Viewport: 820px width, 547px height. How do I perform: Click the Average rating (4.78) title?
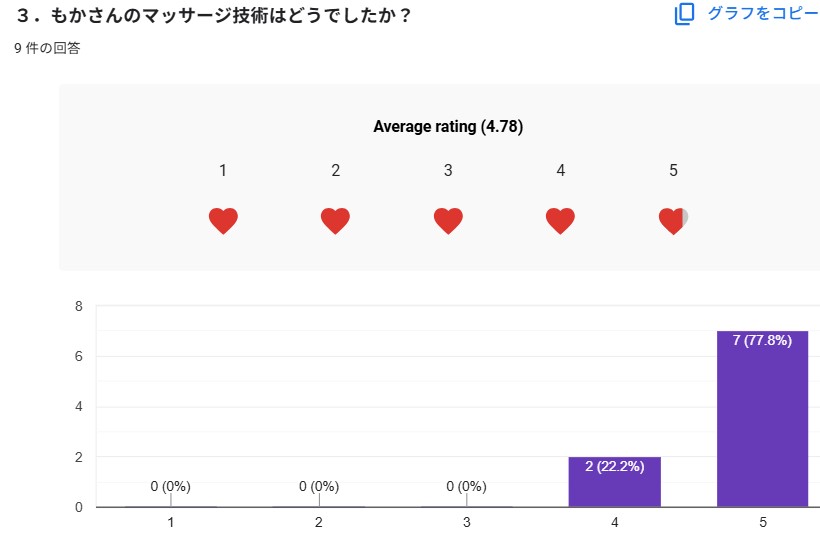click(x=448, y=127)
